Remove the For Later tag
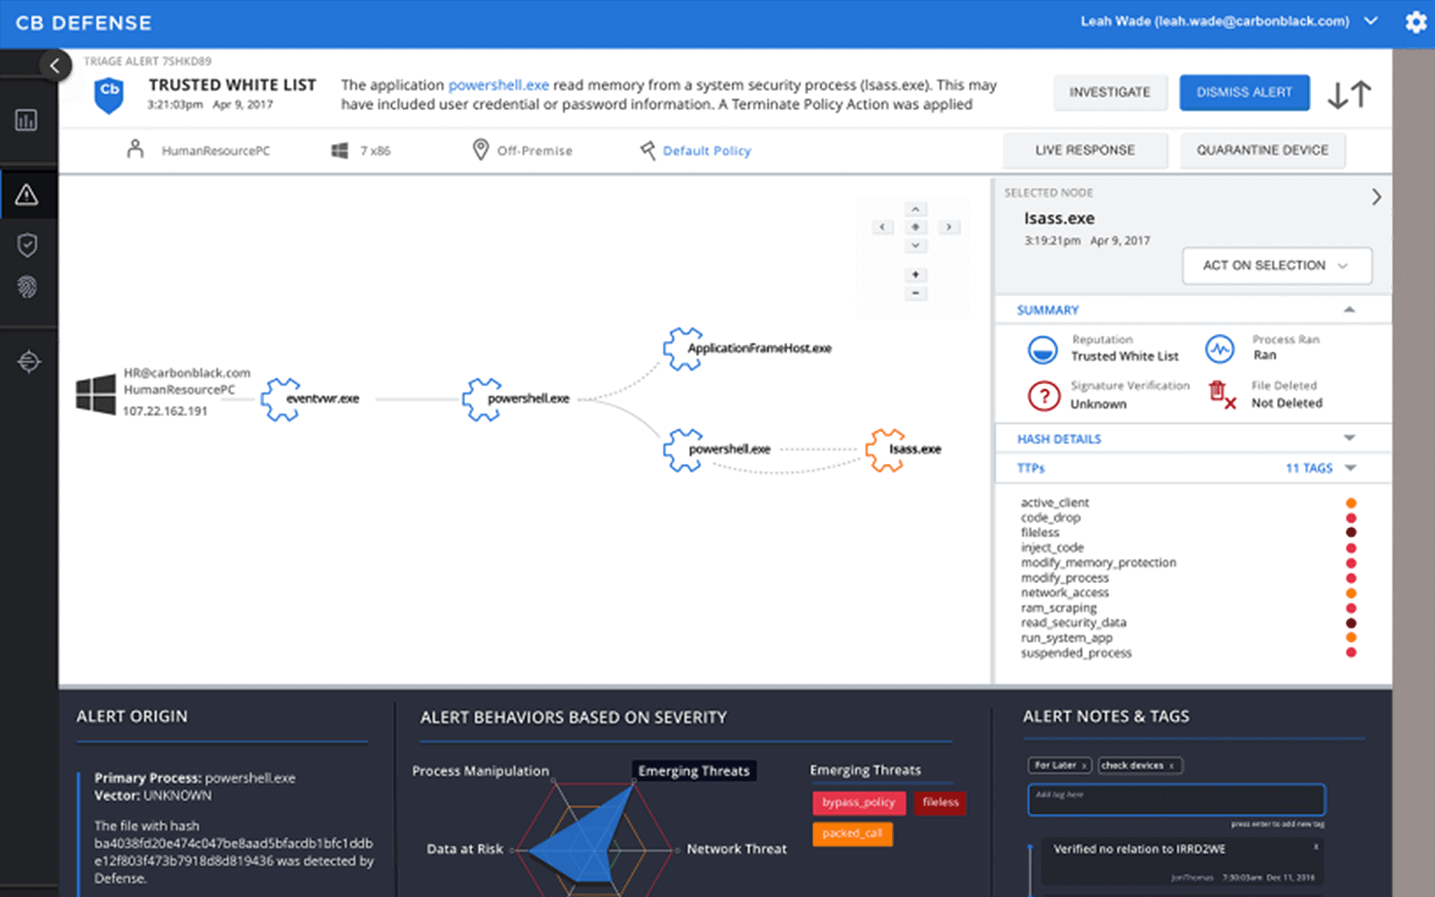Image resolution: width=1435 pixels, height=897 pixels. [x=1084, y=766]
